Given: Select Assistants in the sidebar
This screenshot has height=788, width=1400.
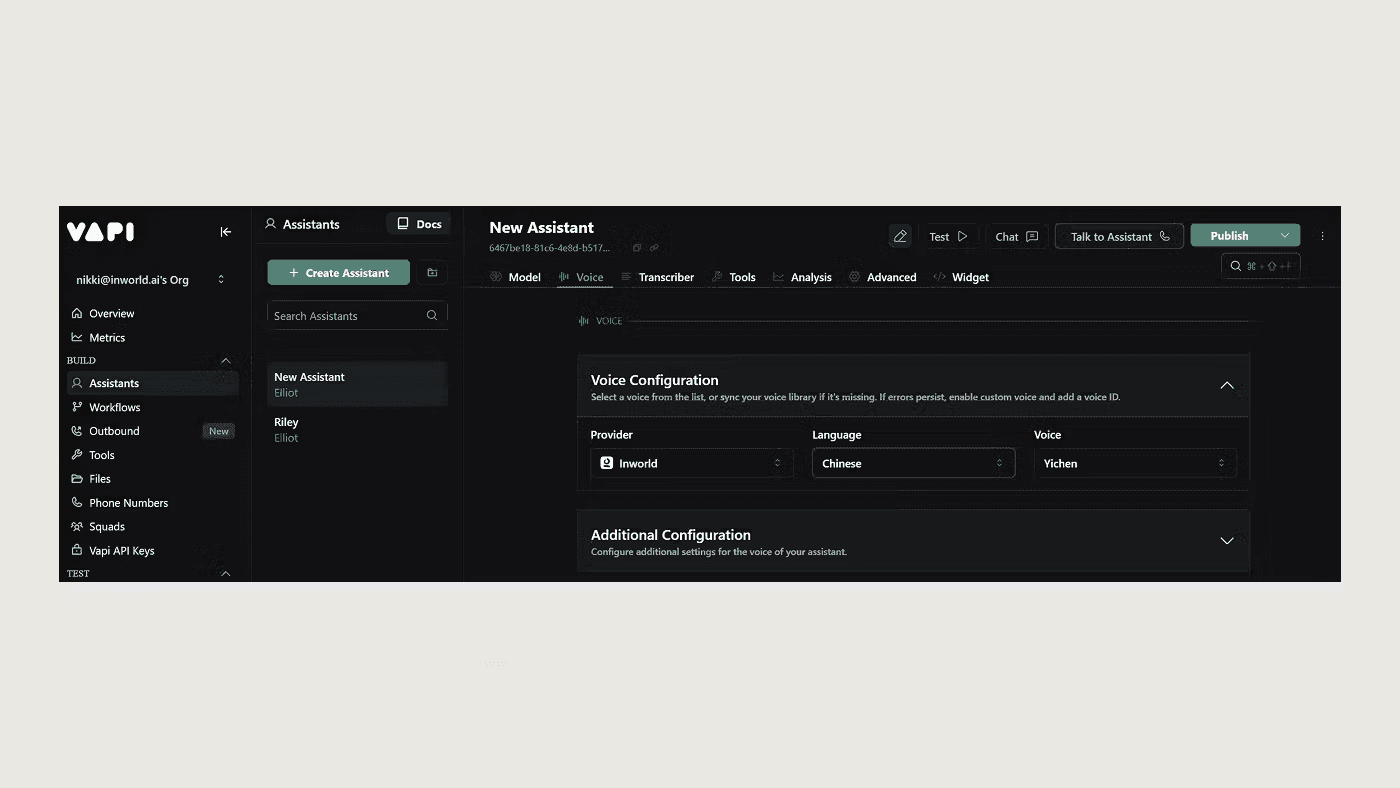Looking at the screenshot, I should coord(152,383).
